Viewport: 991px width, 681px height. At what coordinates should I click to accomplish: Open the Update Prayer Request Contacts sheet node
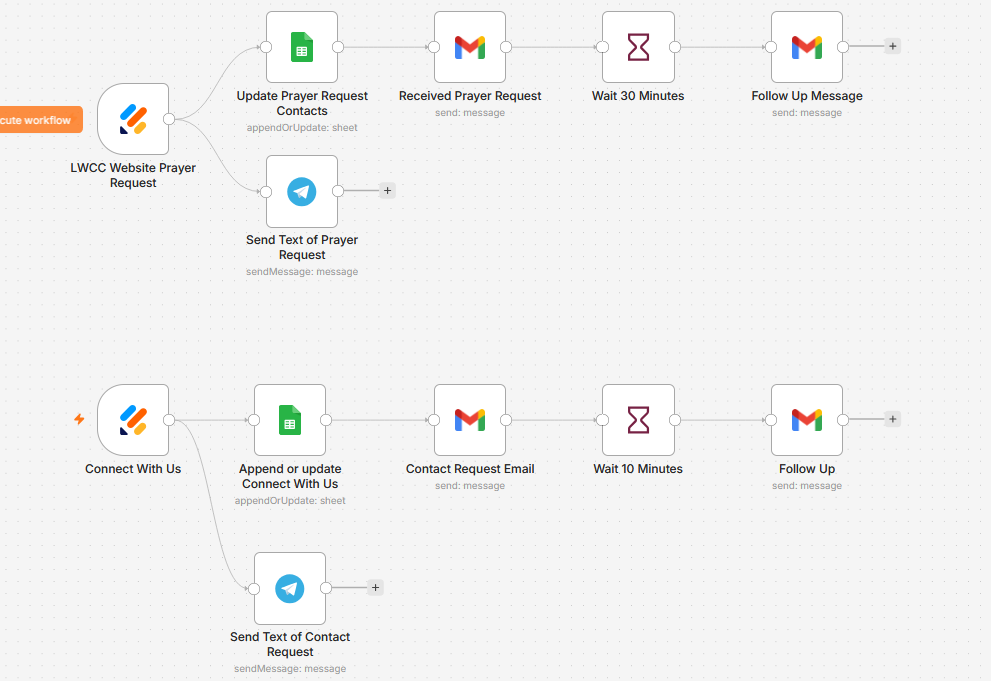pos(302,47)
